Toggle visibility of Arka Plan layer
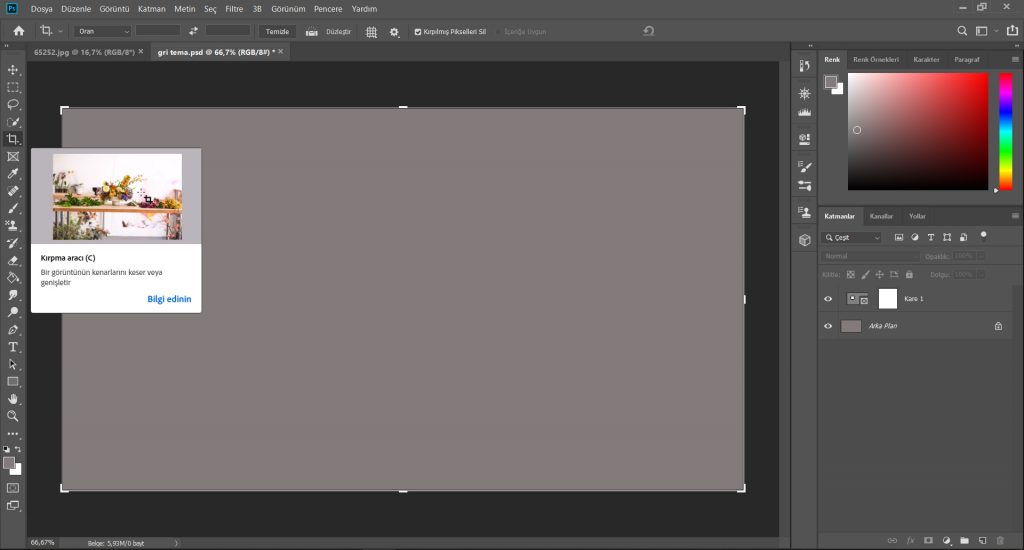Screen dimensions: 1024x550 828,326
